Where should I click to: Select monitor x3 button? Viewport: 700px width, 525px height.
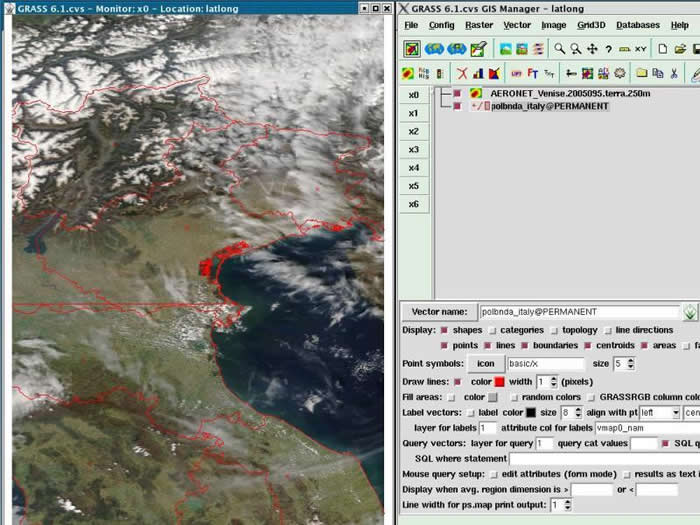click(x=414, y=150)
